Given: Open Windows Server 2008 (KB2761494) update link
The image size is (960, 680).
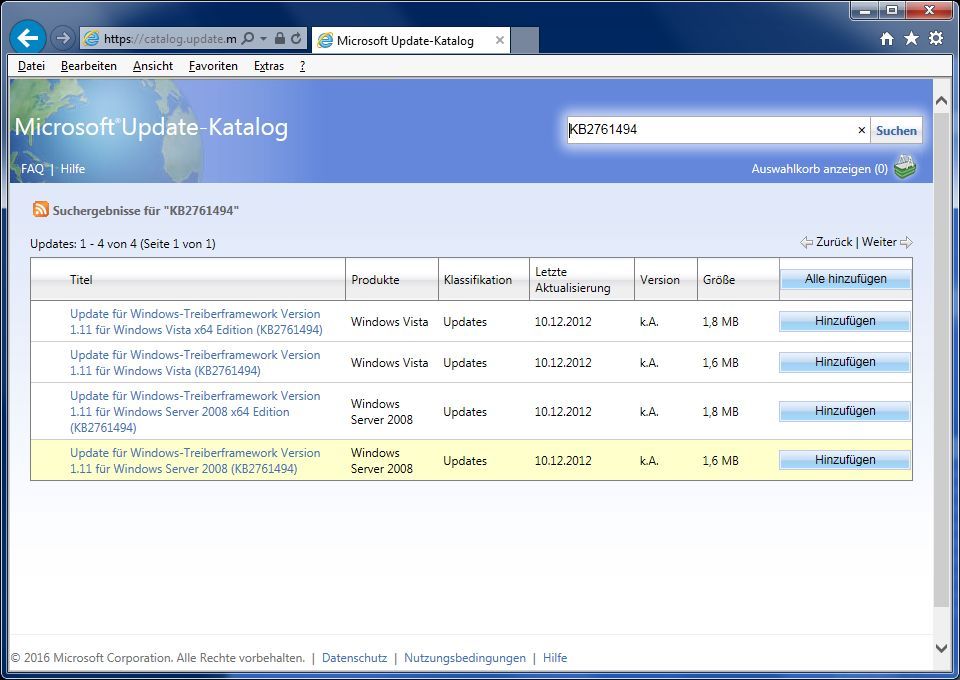Looking at the screenshot, I should 195,461.
